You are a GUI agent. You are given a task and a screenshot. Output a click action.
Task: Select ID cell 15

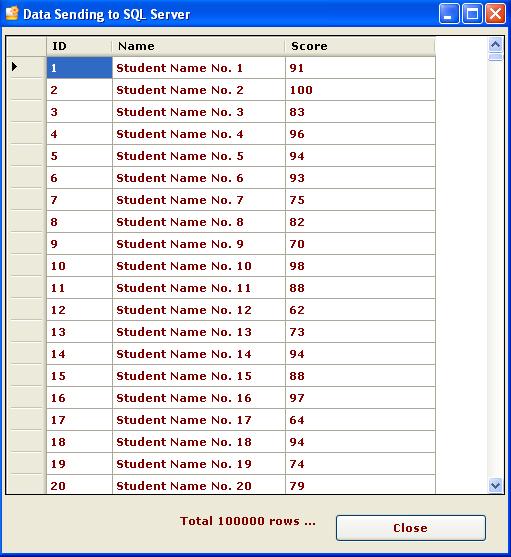[x=79, y=376]
